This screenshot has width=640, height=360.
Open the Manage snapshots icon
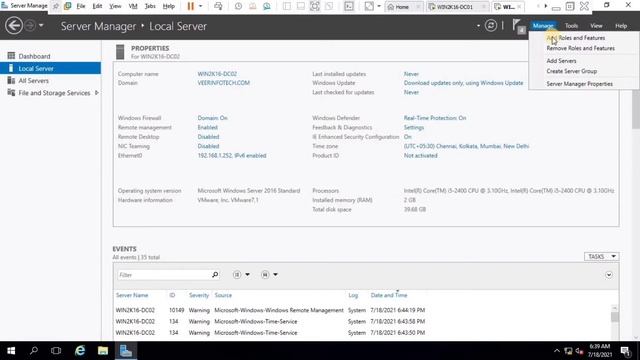click(x=267, y=6)
